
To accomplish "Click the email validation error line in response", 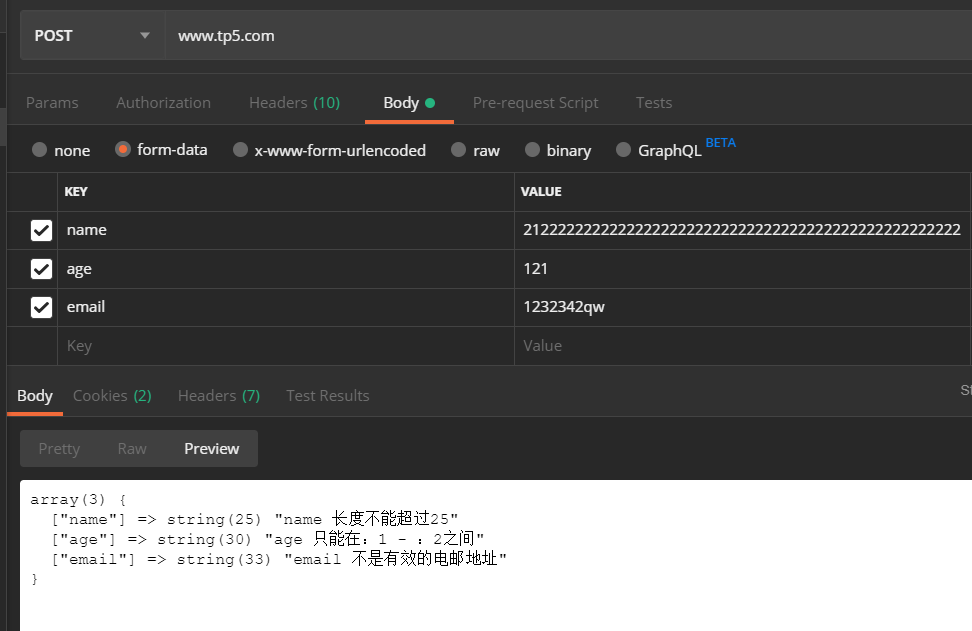I will [279, 559].
